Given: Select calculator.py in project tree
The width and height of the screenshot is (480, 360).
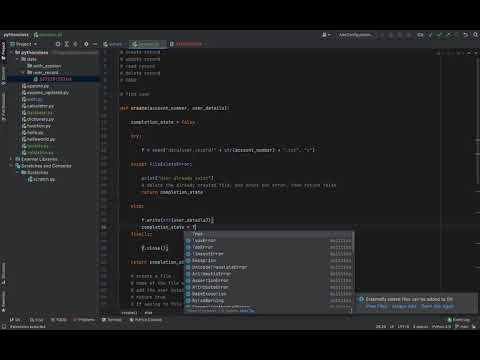Looking at the screenshot, I should pyautogui.click(x=38, y=106).
